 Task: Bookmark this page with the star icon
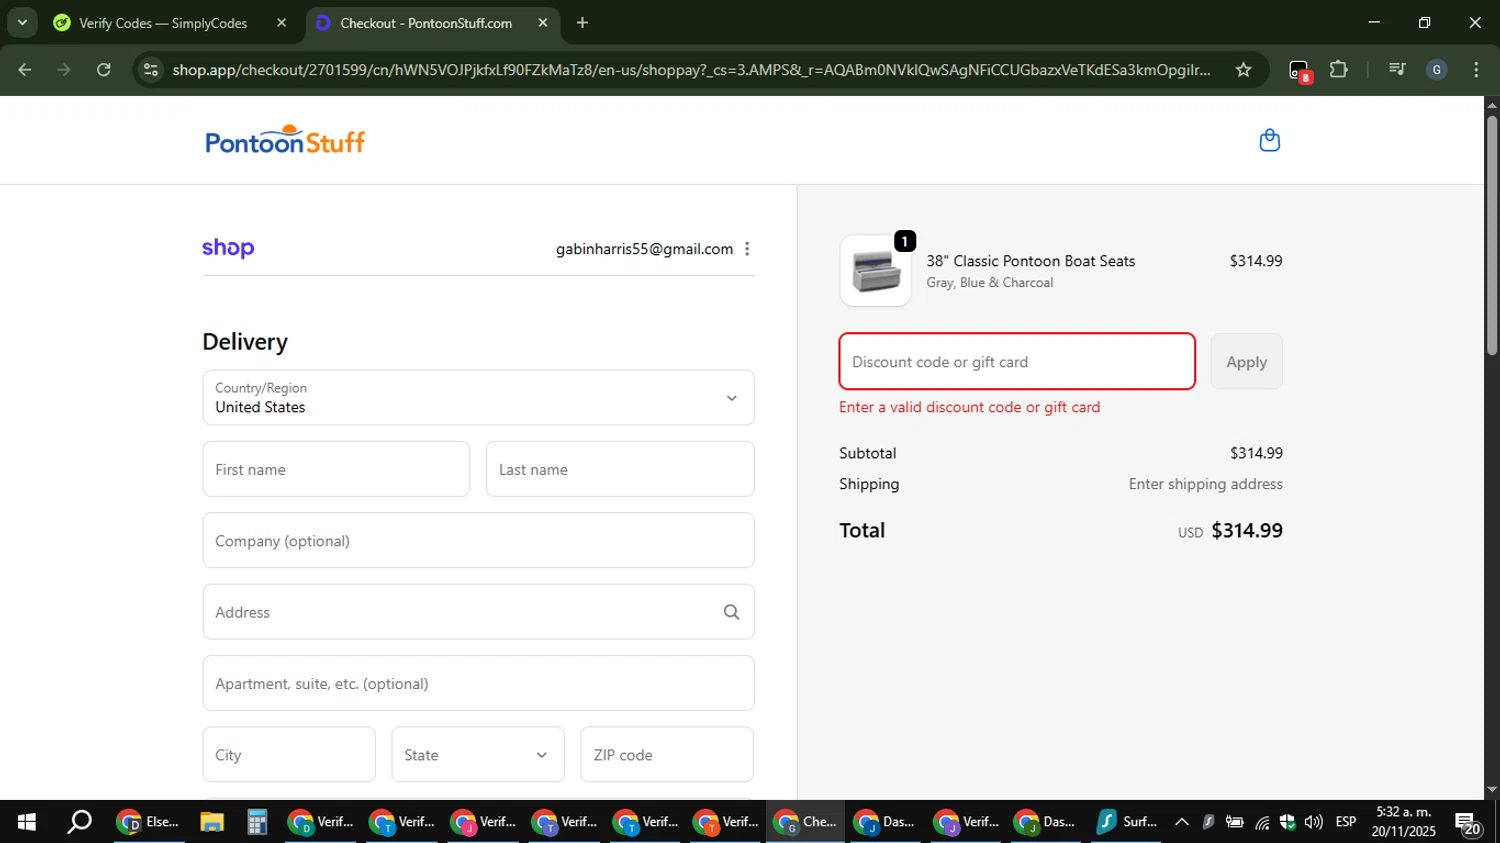click(1243, 70)
